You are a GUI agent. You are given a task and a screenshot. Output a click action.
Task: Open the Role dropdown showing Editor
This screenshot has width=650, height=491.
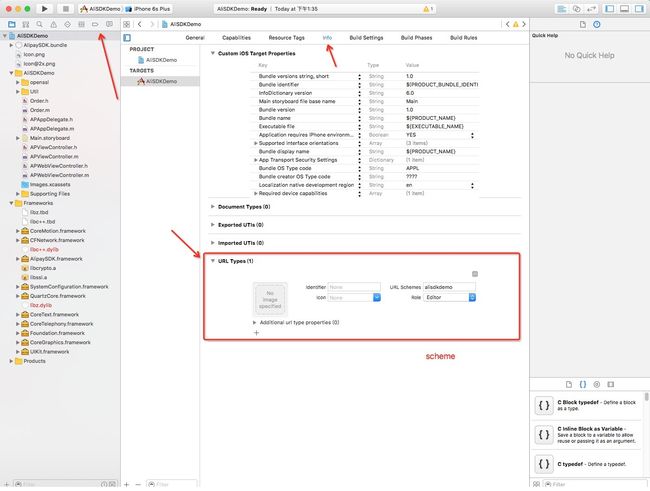(449, 297)
